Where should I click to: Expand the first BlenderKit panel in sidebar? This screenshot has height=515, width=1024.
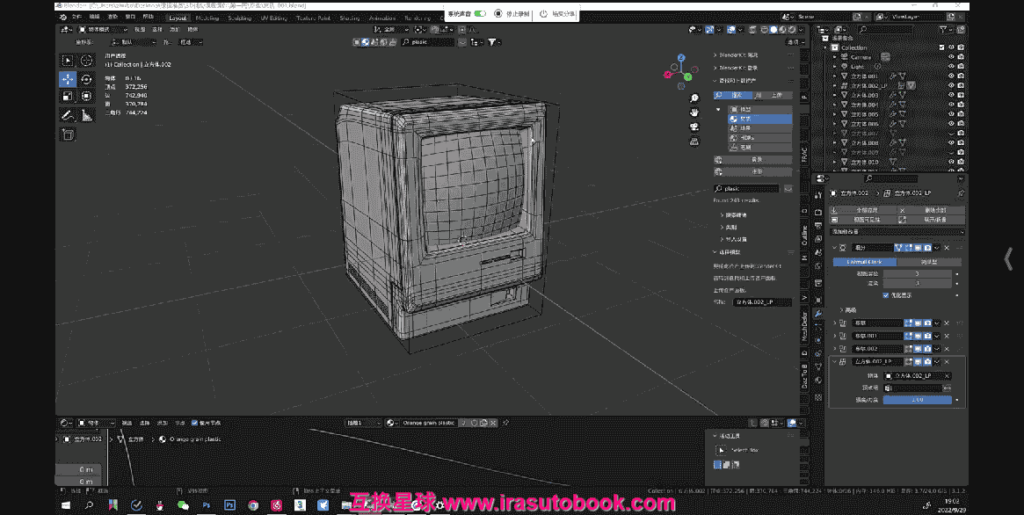click(715, 55)
